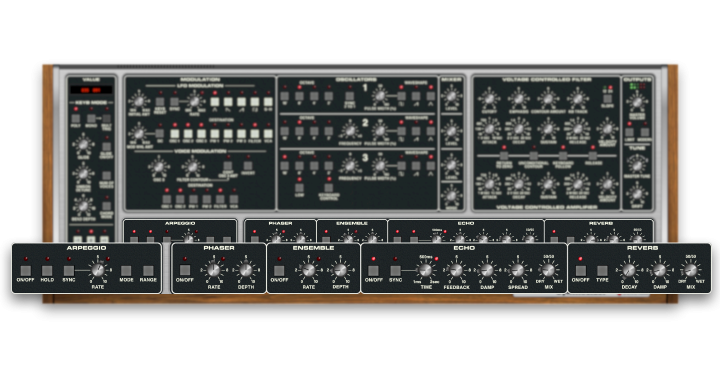
Task: Click the Echo Dry/Wet Mix knob
Action: tap(548, 270)
